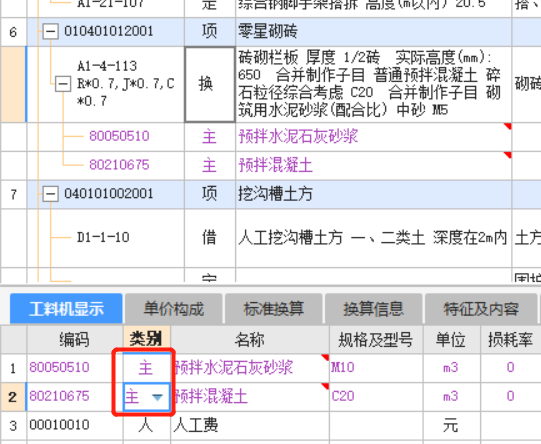This screenshot has width=541, height=444.
Task: Select the 零星砌砖 item name
Action: click(x=268, y=31)
